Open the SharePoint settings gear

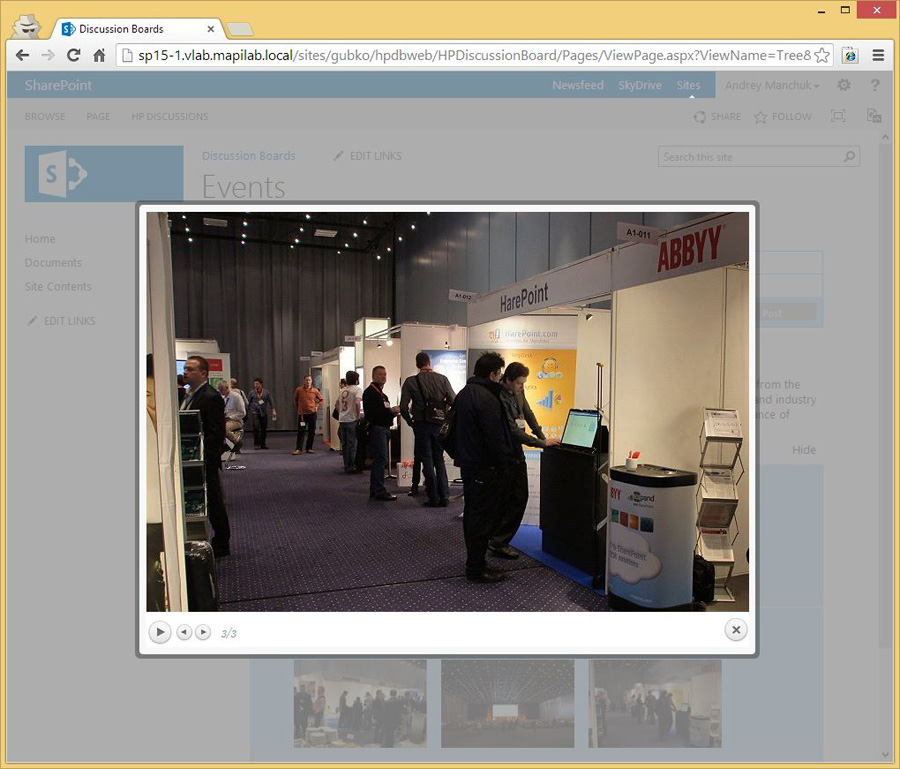click(x=844, y=85)
